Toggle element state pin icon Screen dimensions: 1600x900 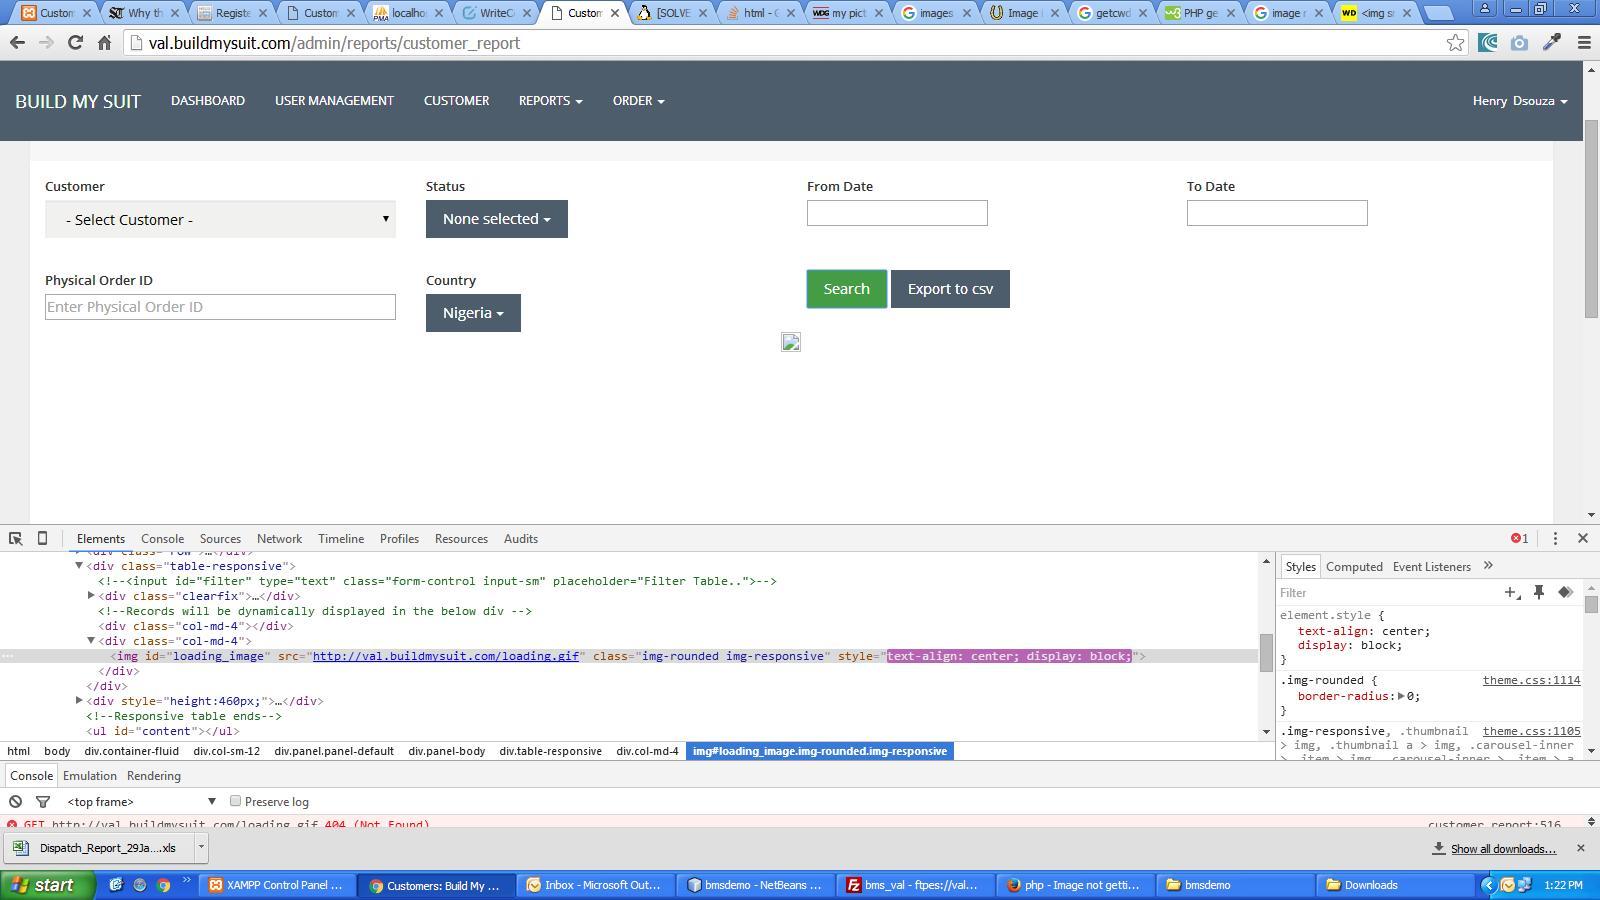(x=1539, y=592)
